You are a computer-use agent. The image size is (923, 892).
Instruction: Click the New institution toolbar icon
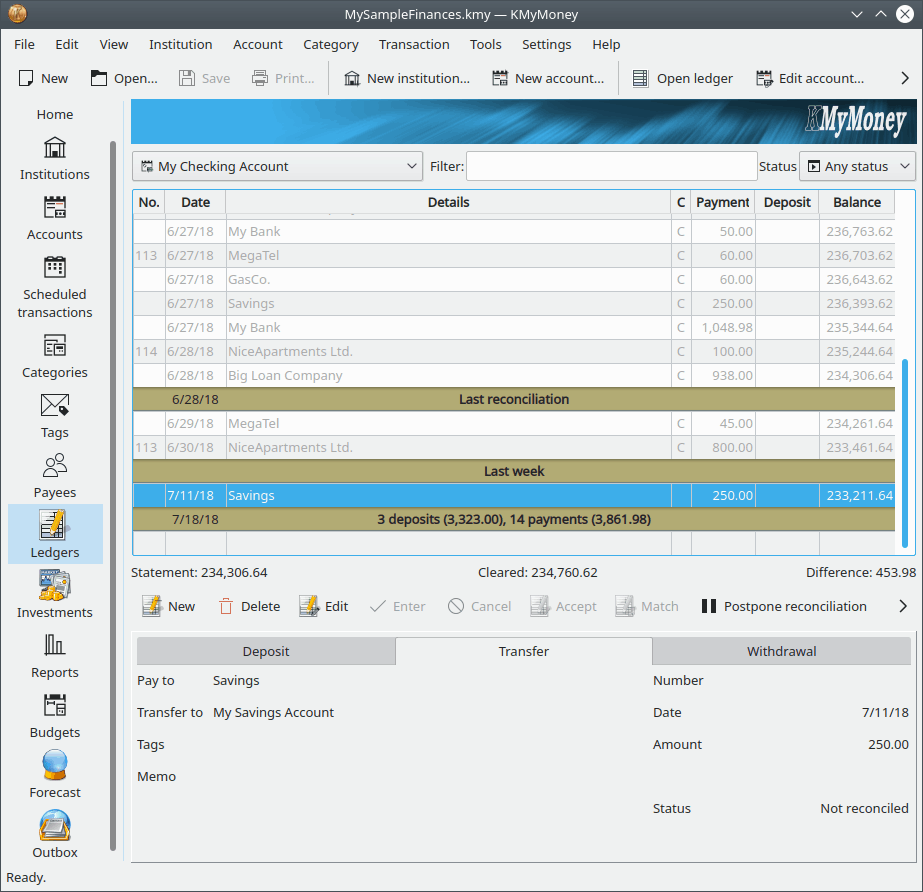[352, 78]
